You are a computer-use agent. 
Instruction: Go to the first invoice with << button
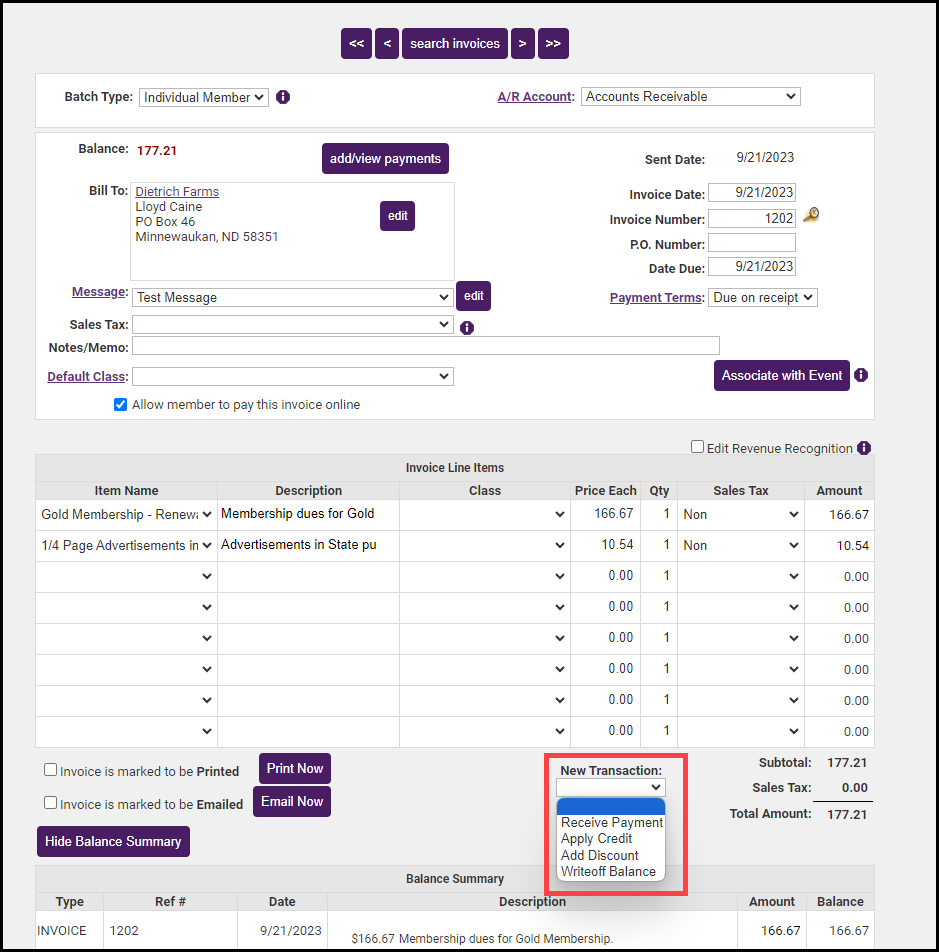tap(356, 44)
